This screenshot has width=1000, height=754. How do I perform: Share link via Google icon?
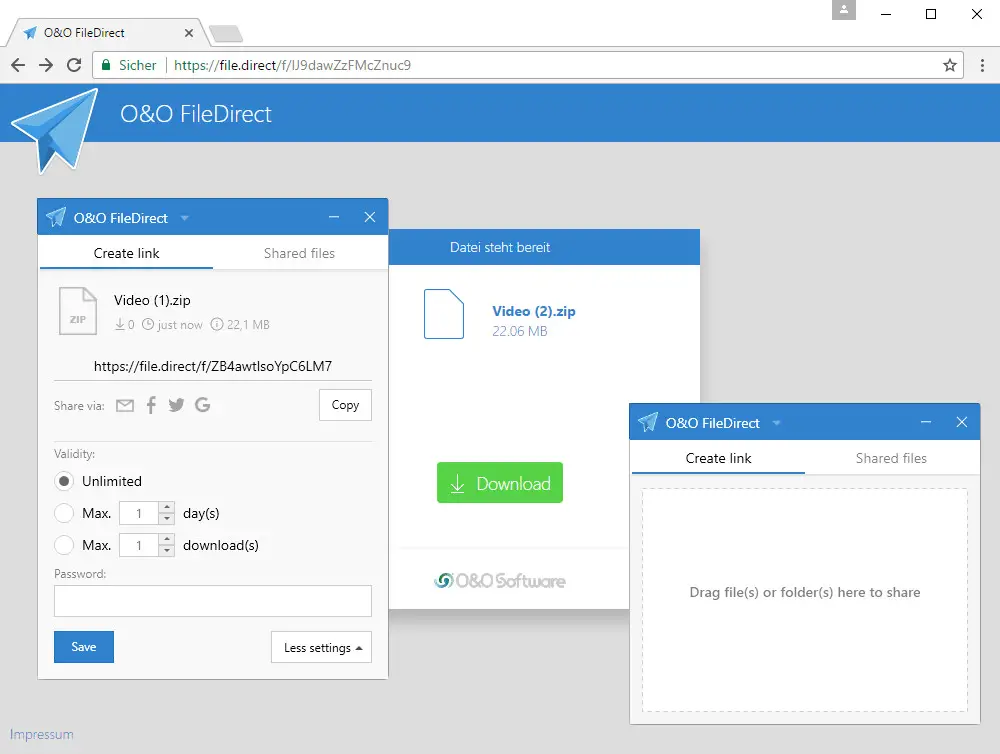tap(203, 405)
